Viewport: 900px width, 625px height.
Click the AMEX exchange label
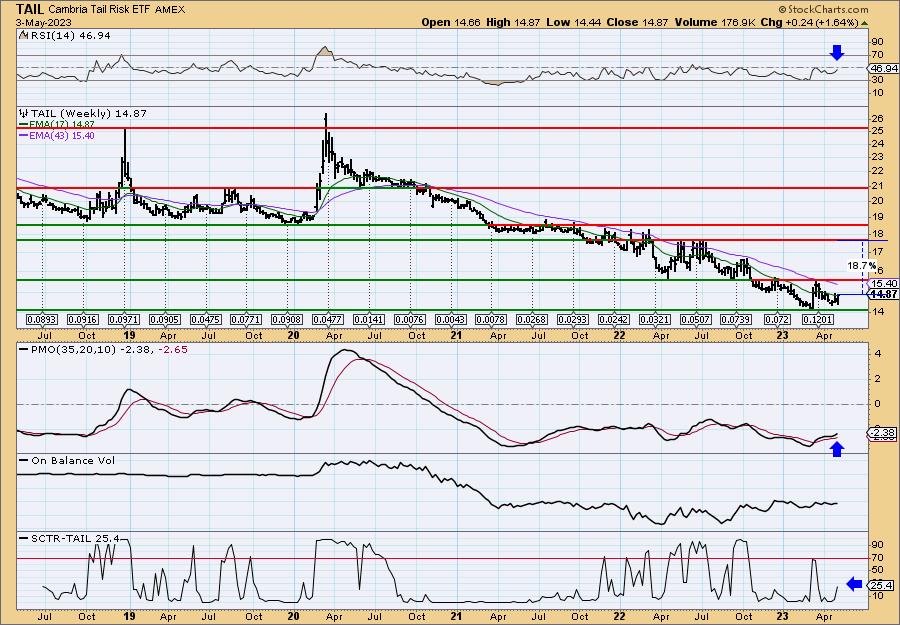click(x=169, y=9)
